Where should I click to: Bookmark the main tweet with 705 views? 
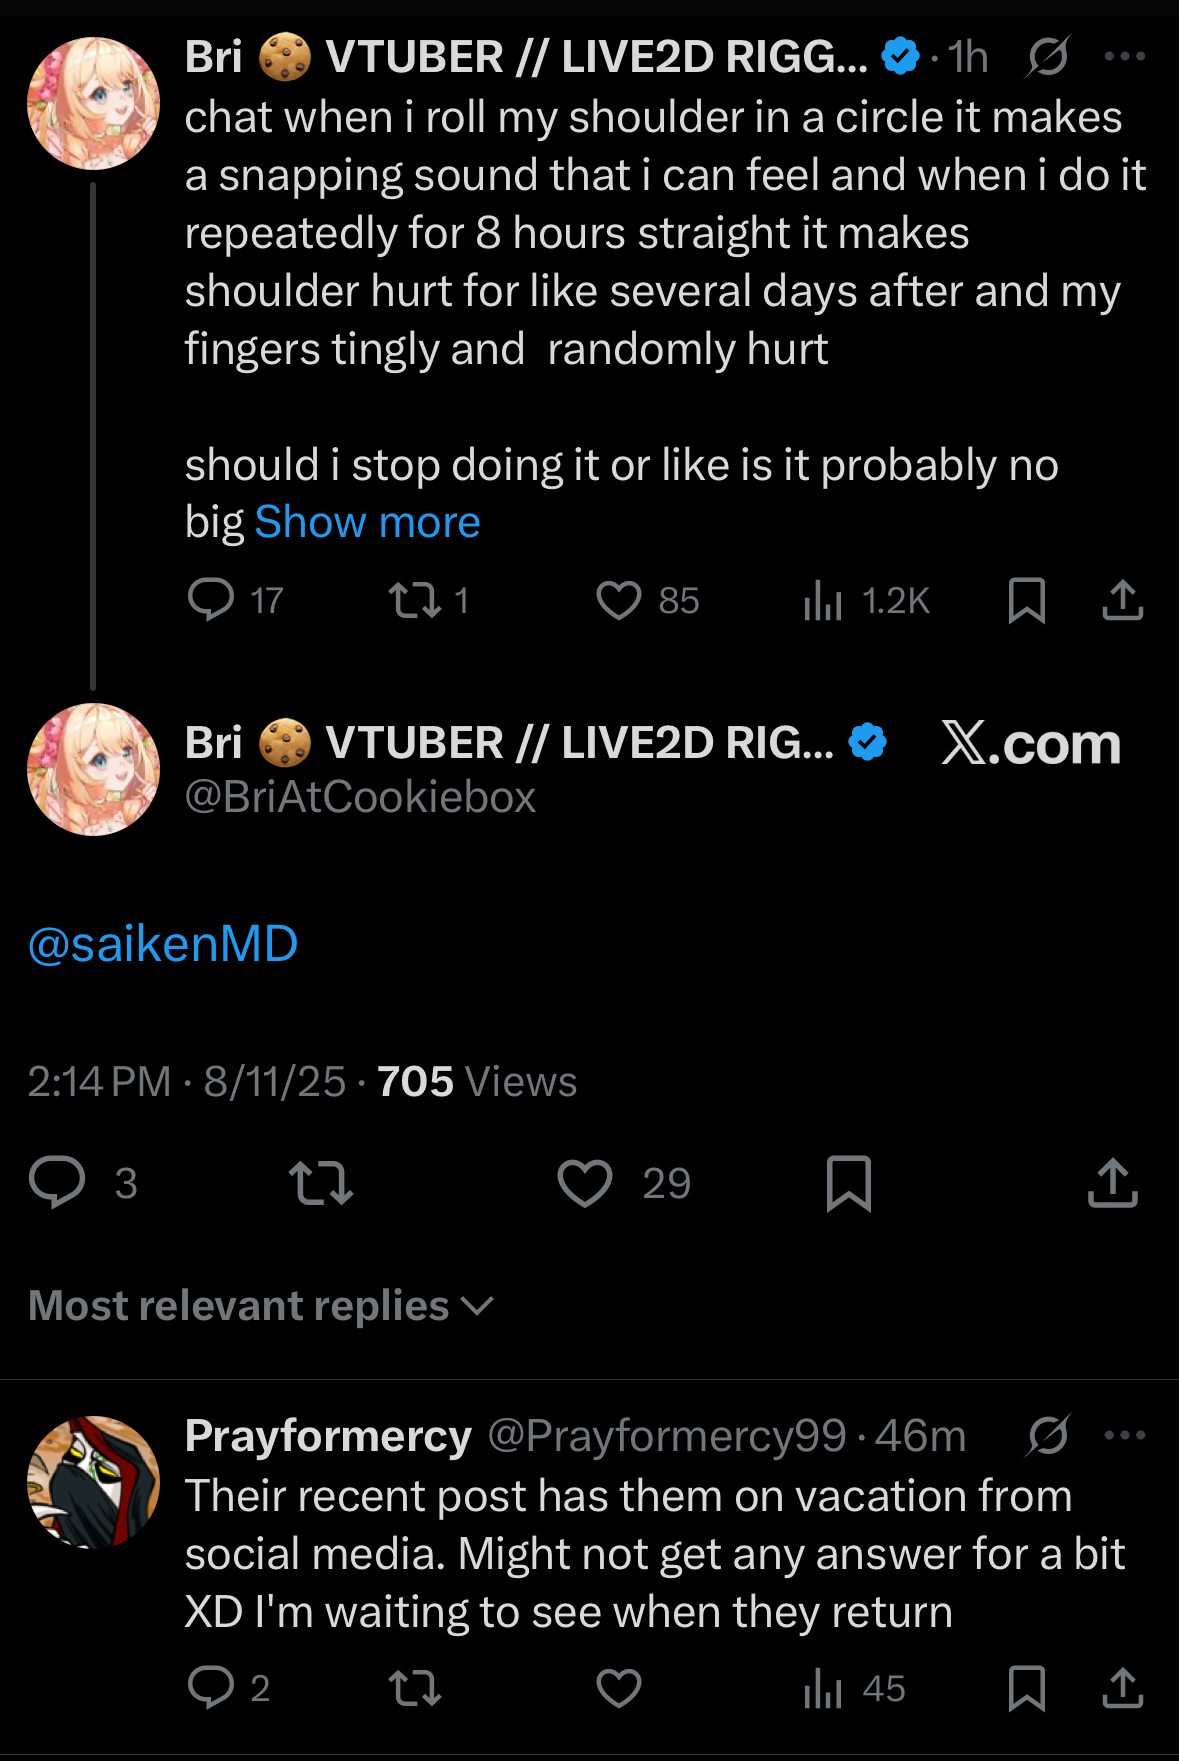pyautogui.click(x=849, y=1184)
